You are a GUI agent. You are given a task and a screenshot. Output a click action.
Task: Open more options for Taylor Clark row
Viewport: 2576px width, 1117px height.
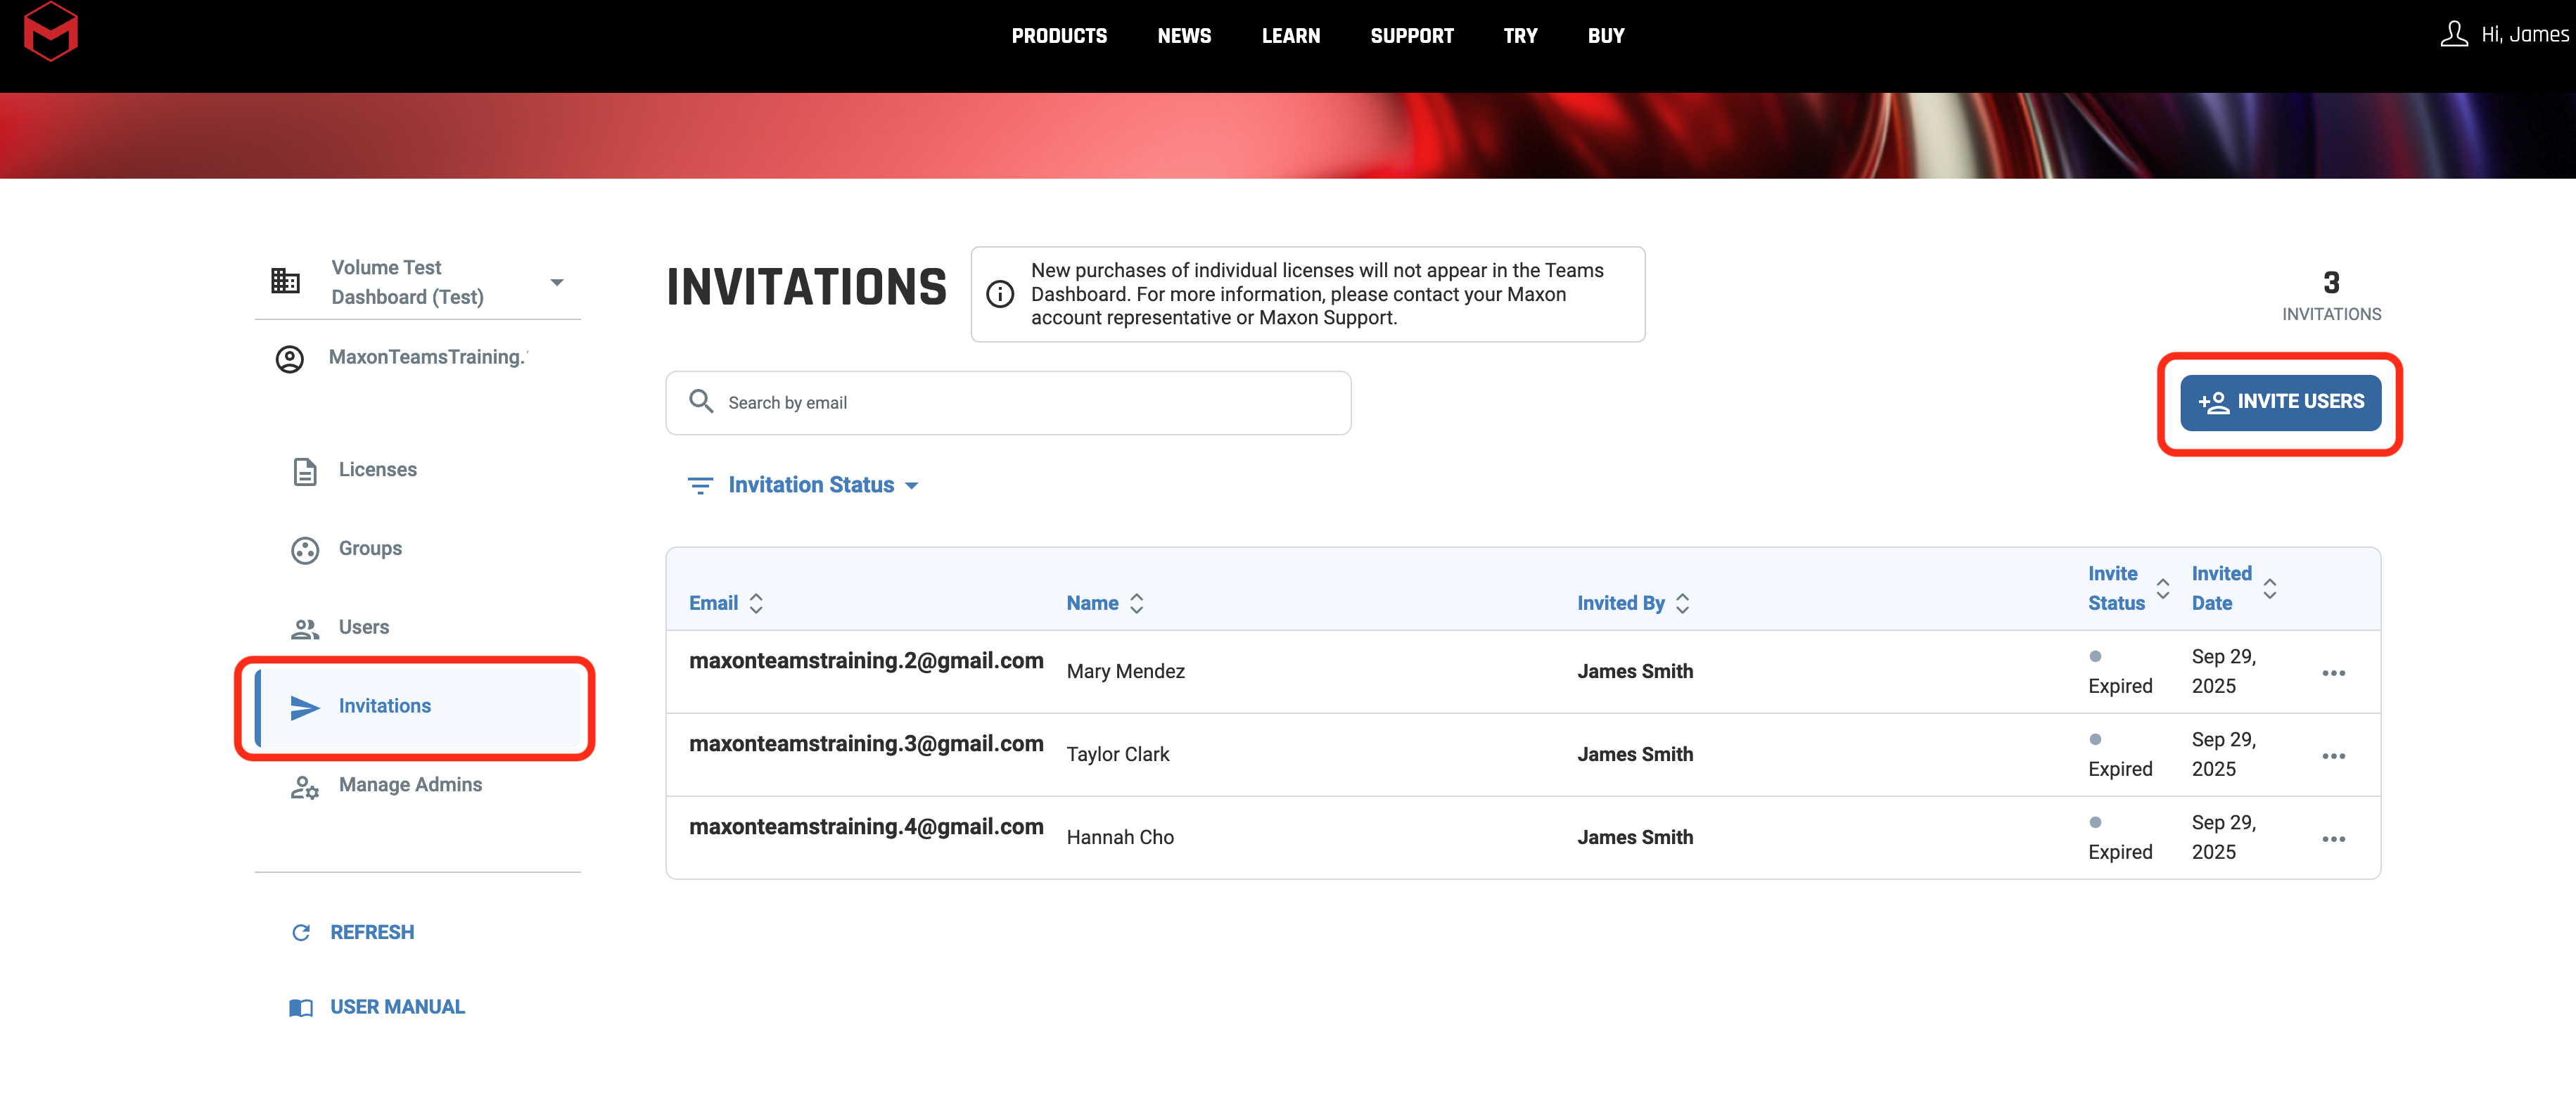tap(2333, 756)
